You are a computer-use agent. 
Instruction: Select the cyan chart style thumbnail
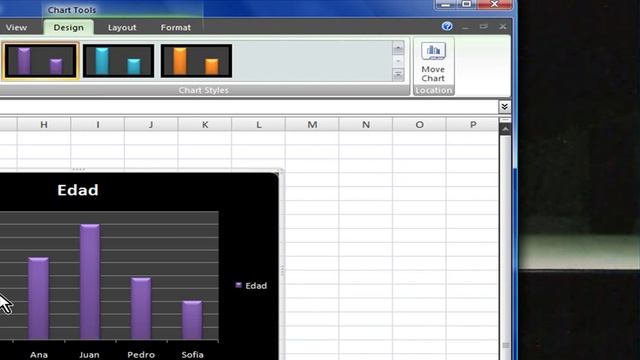click(x=118, y=61)
